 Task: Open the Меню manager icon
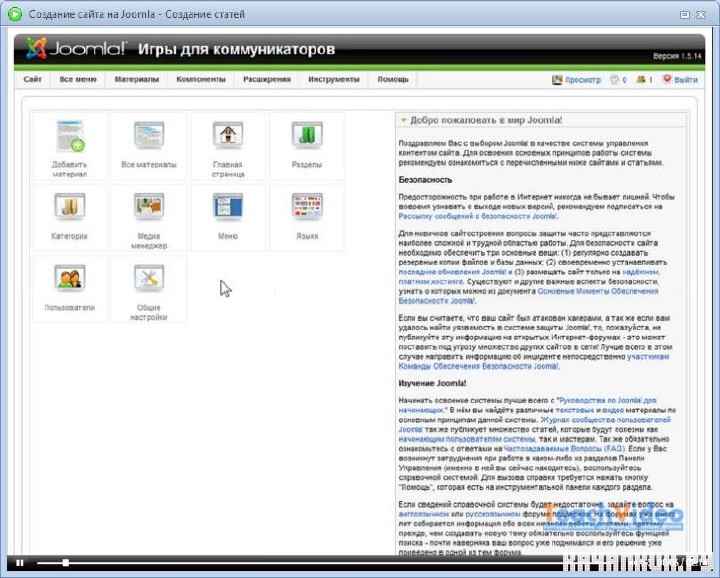[x=228, y=218]
